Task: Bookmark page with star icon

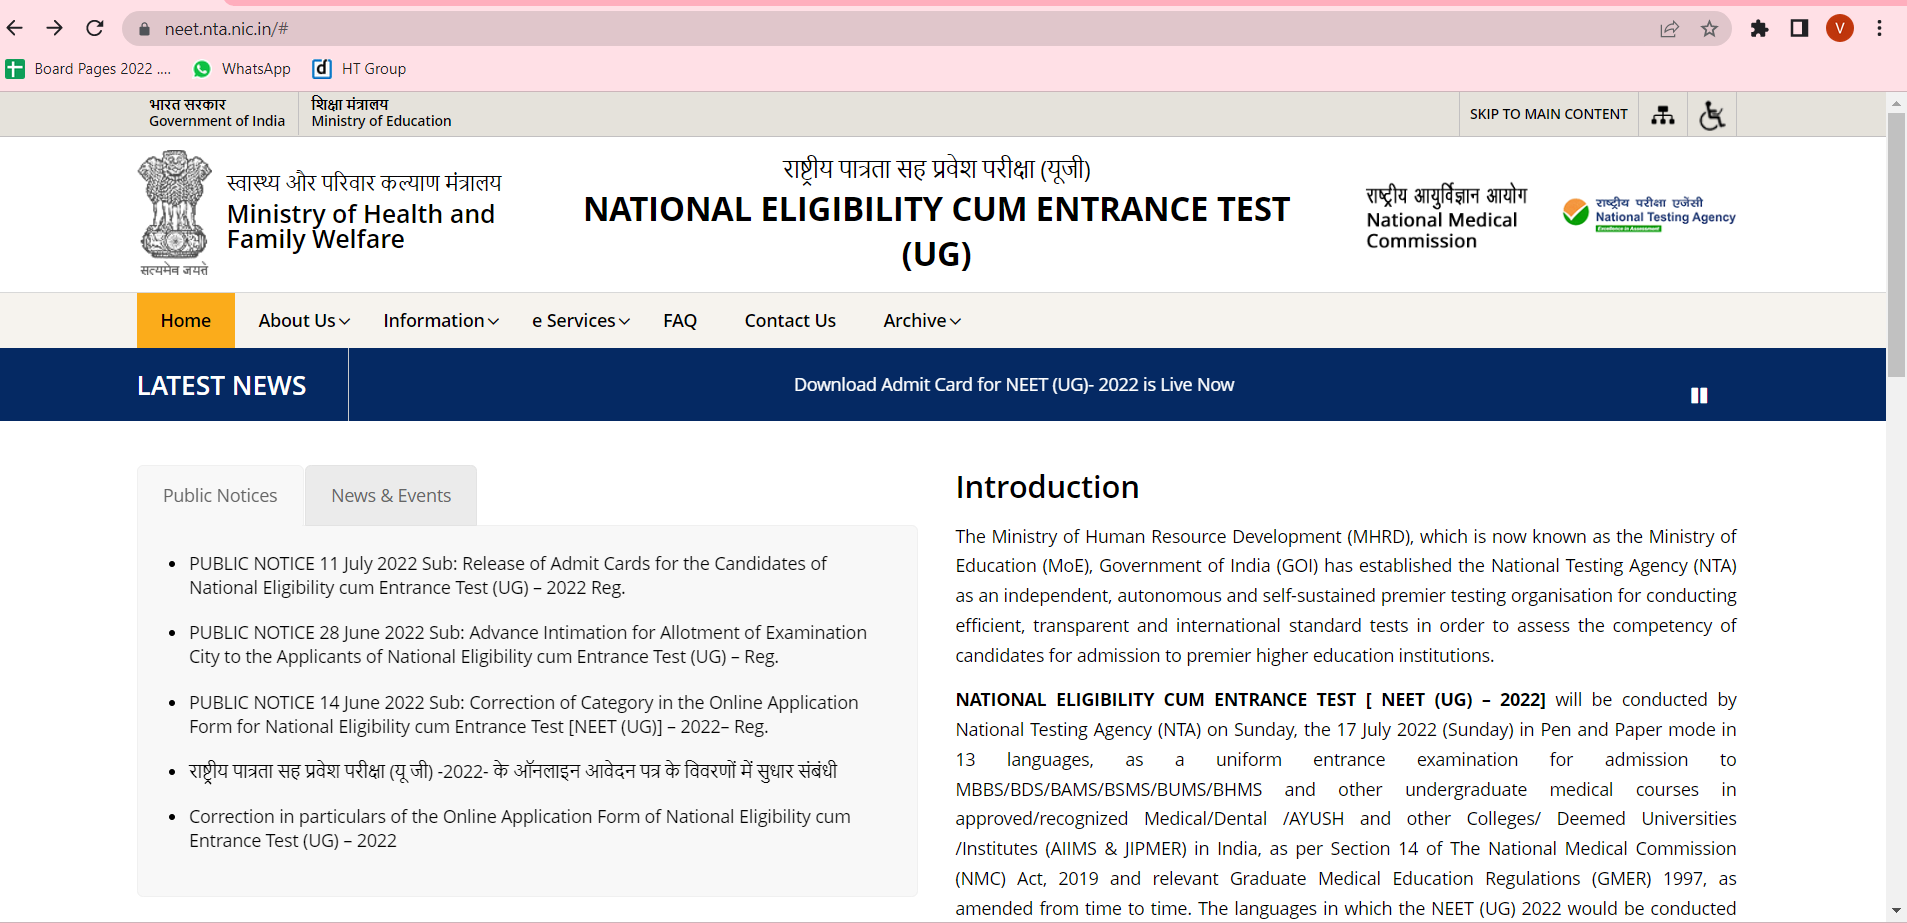Action: tap(1709, 29)
